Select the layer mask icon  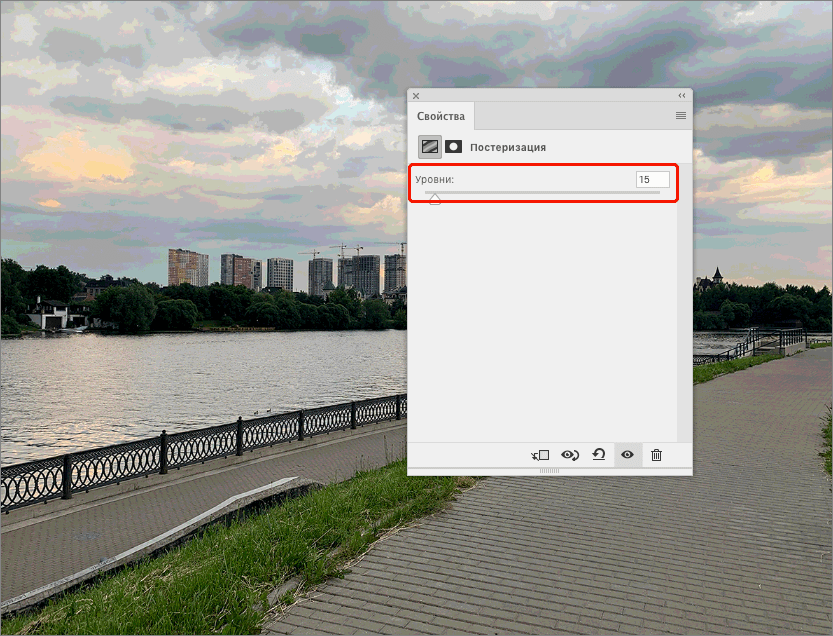click(x=453, y=146)
